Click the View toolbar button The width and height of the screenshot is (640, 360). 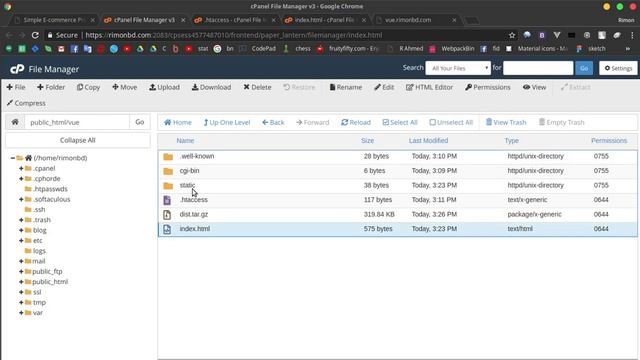pyautogui.click(x=534, y=87)
